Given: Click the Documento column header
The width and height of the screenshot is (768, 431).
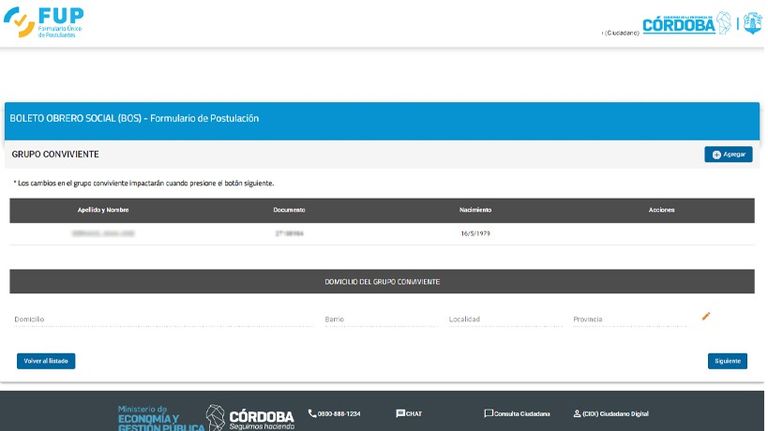Looking at the screenshot, I should coord(289,210).
